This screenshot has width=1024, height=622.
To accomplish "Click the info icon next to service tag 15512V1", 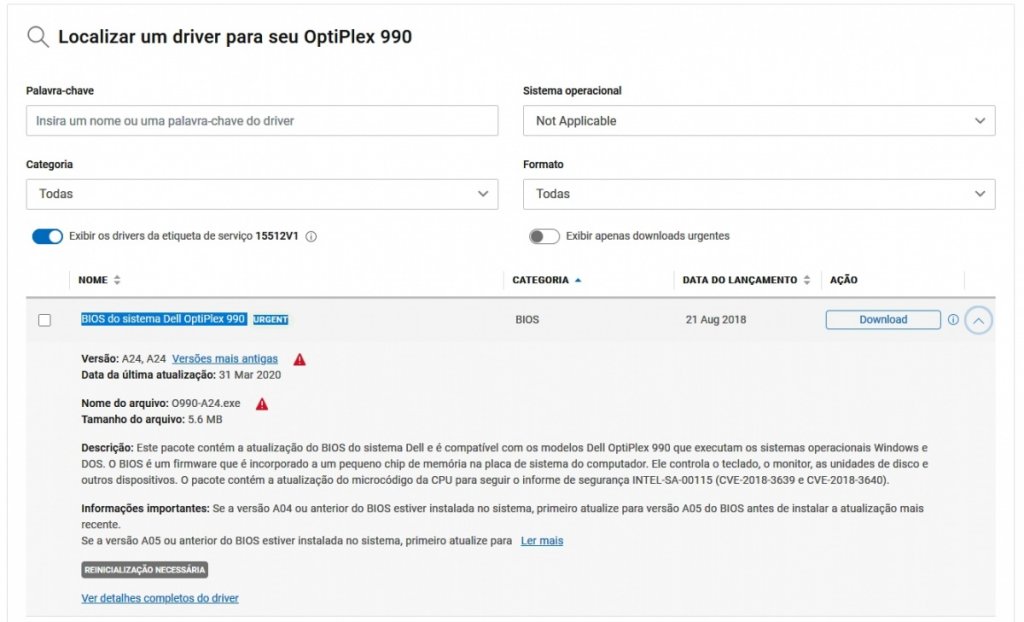I will [x=312, y=237].
